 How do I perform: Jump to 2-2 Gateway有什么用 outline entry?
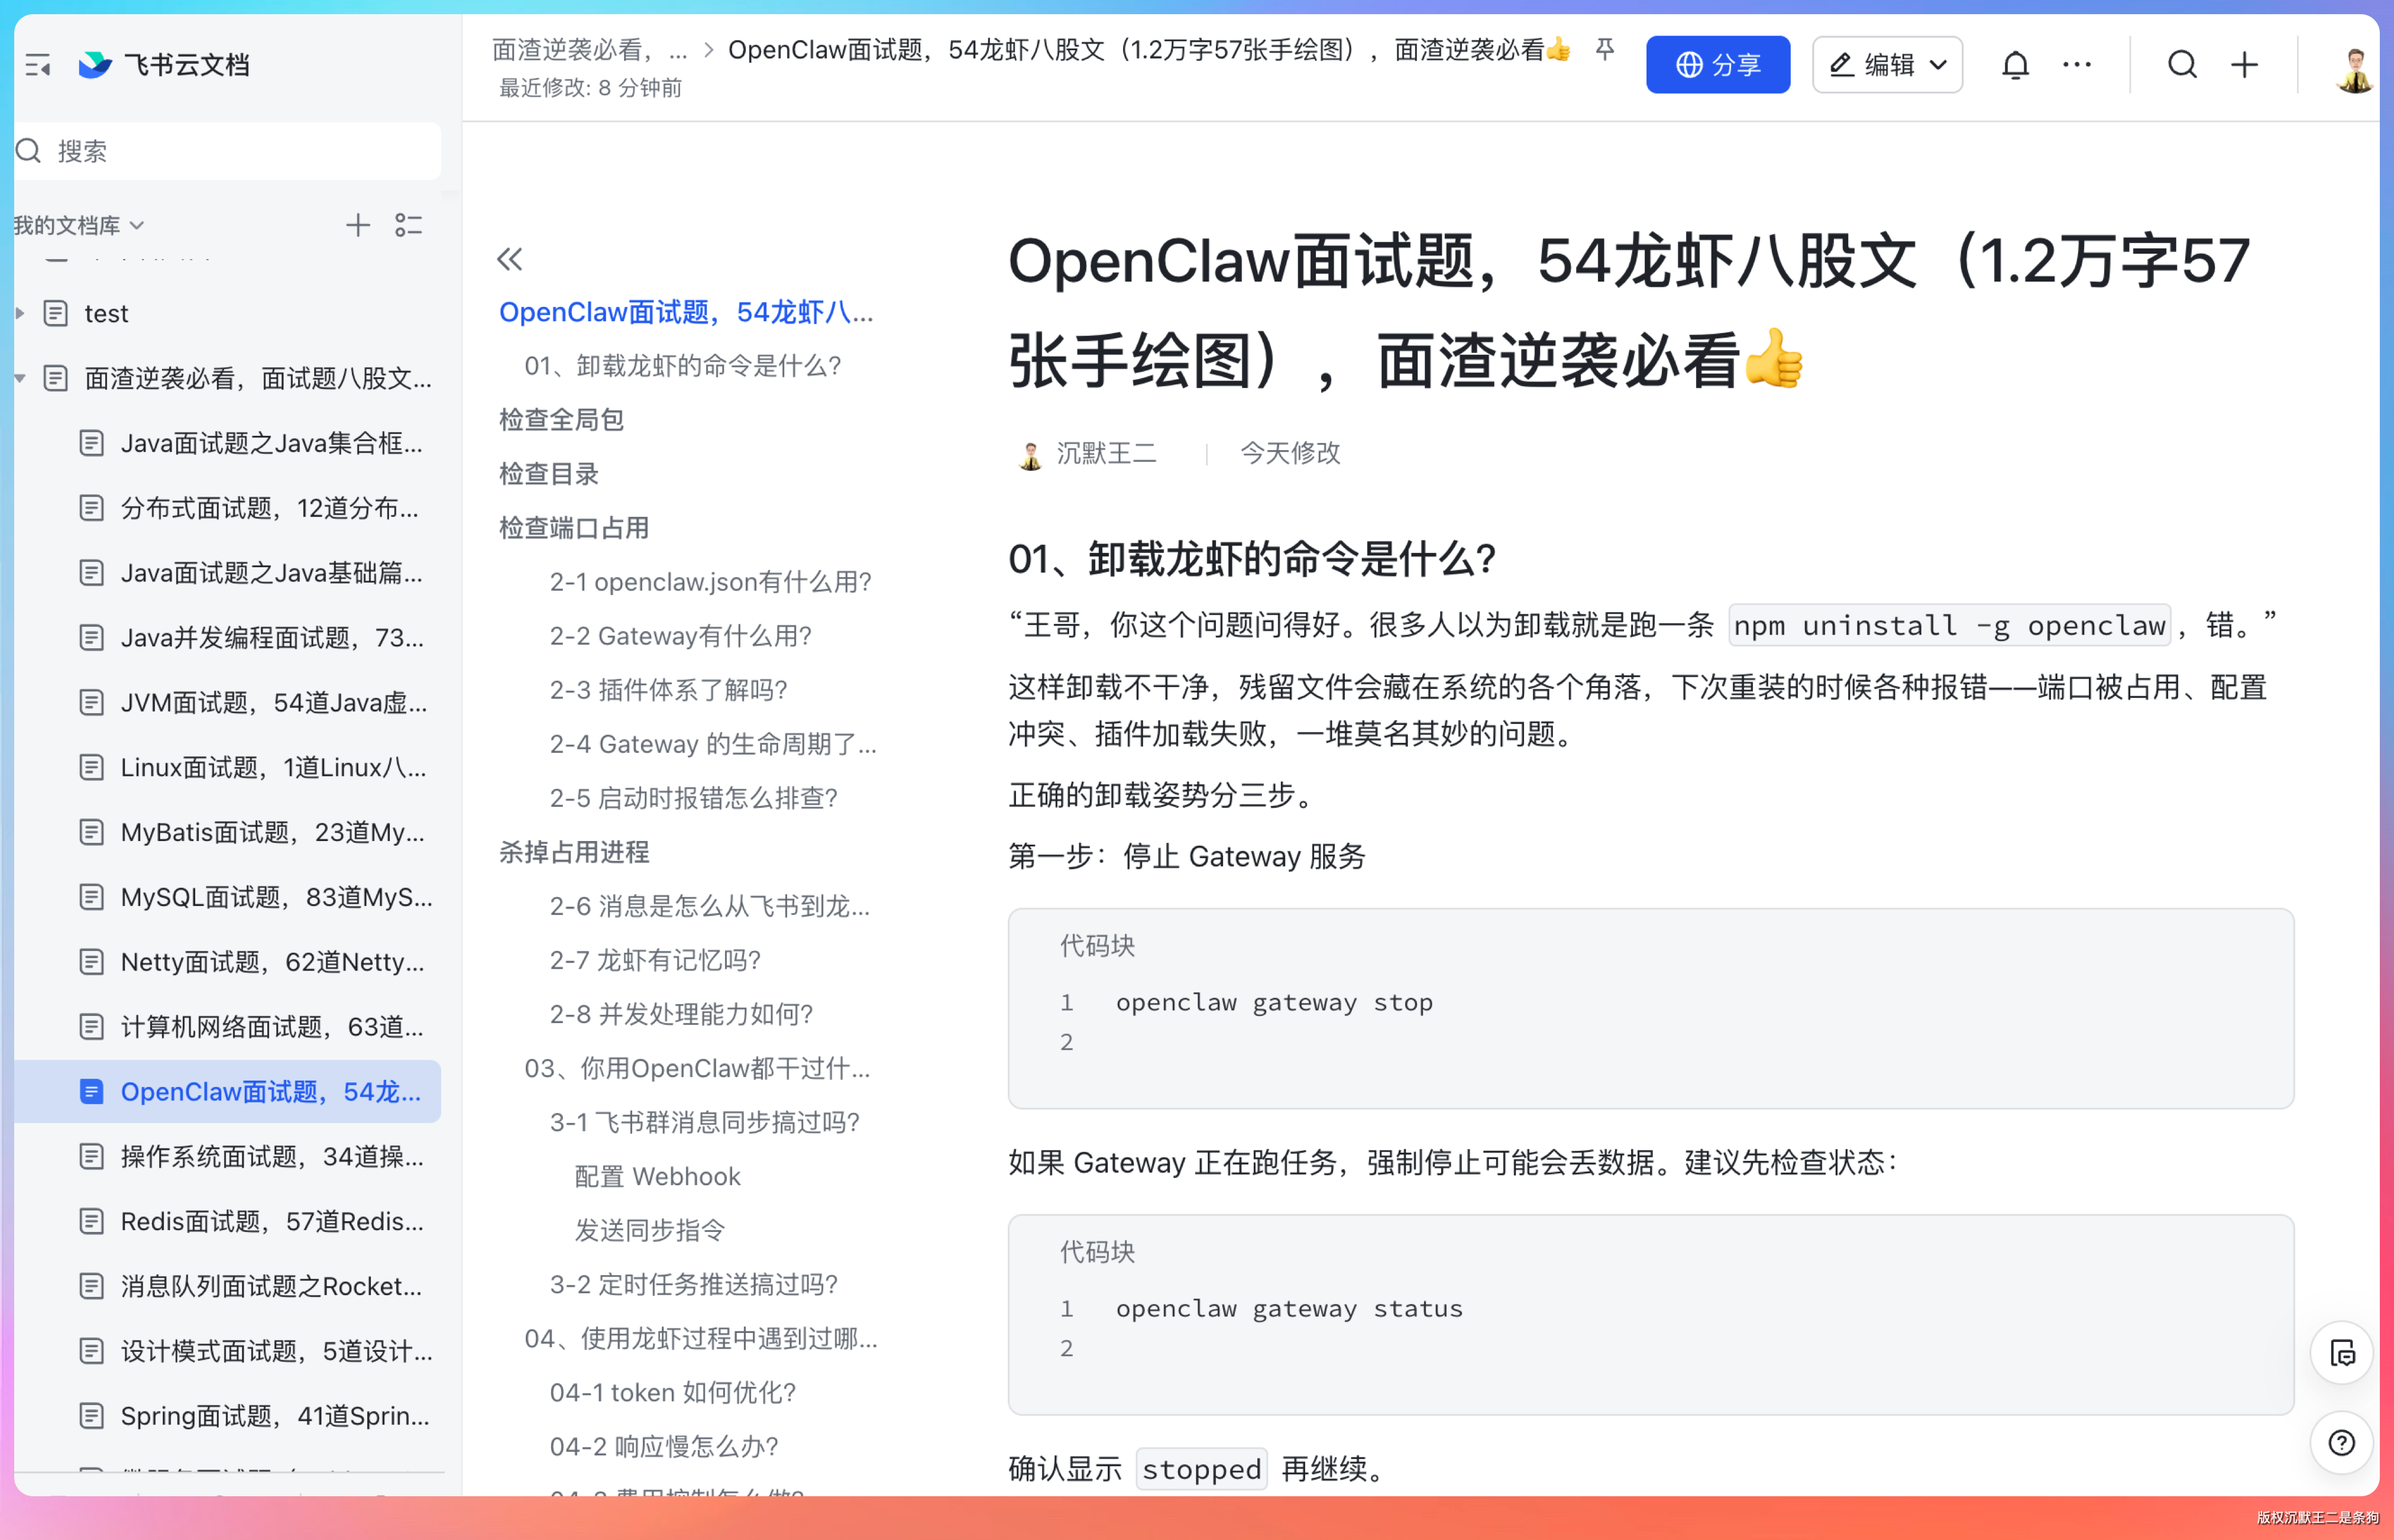click(680, 636)
